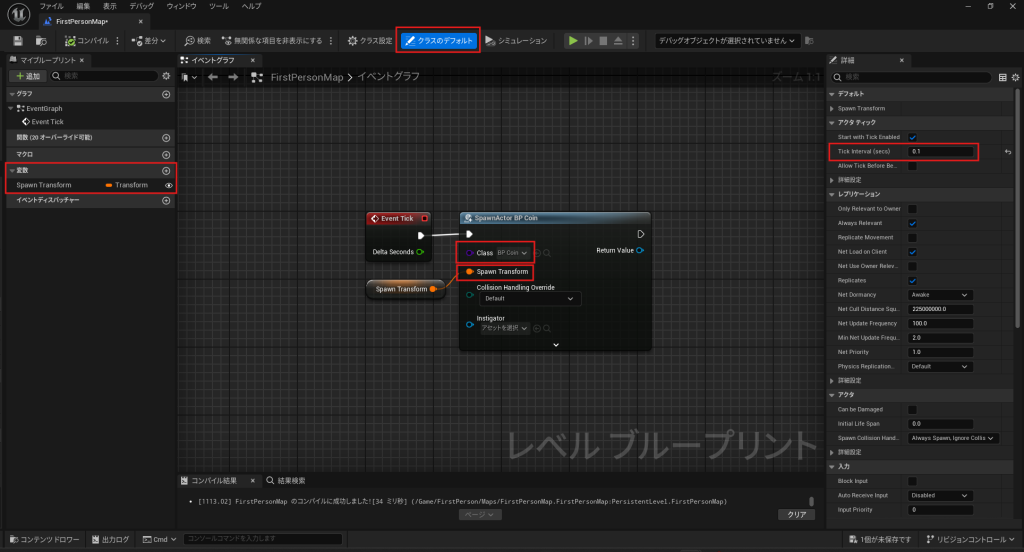Viewport: 1024px width, 552px height.
Task: Click the クラスのデフォルト button
Action: point(439,41)
